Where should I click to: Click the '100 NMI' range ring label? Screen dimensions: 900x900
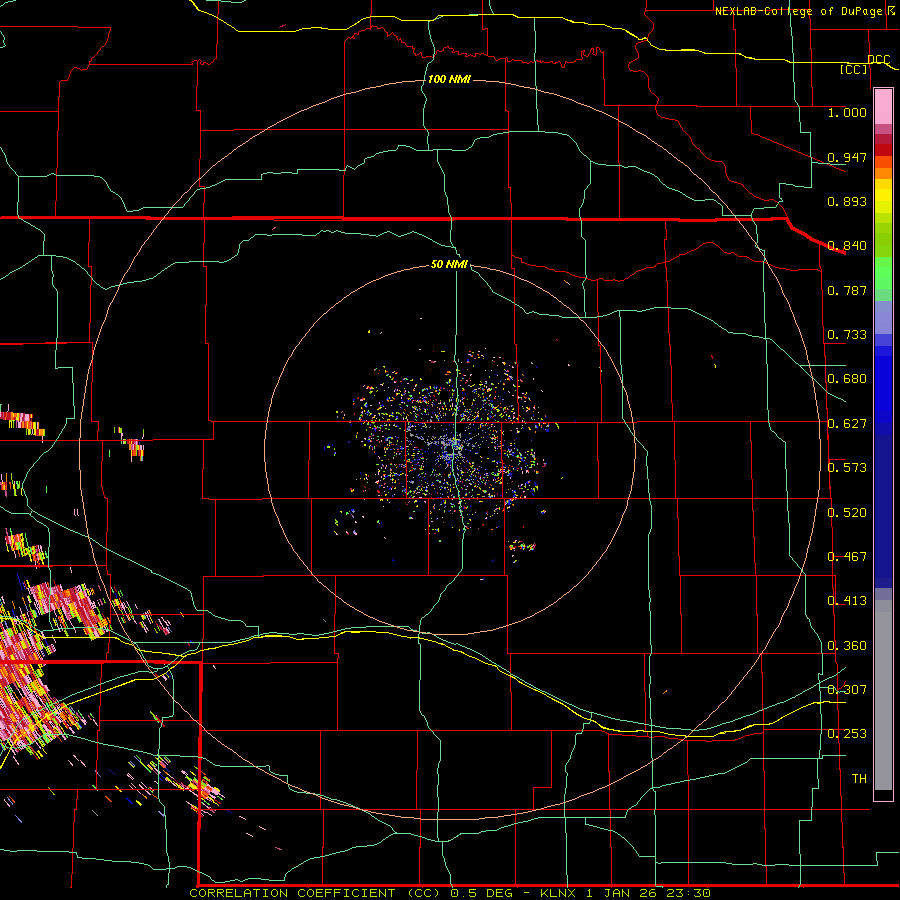tap(449, 79)
